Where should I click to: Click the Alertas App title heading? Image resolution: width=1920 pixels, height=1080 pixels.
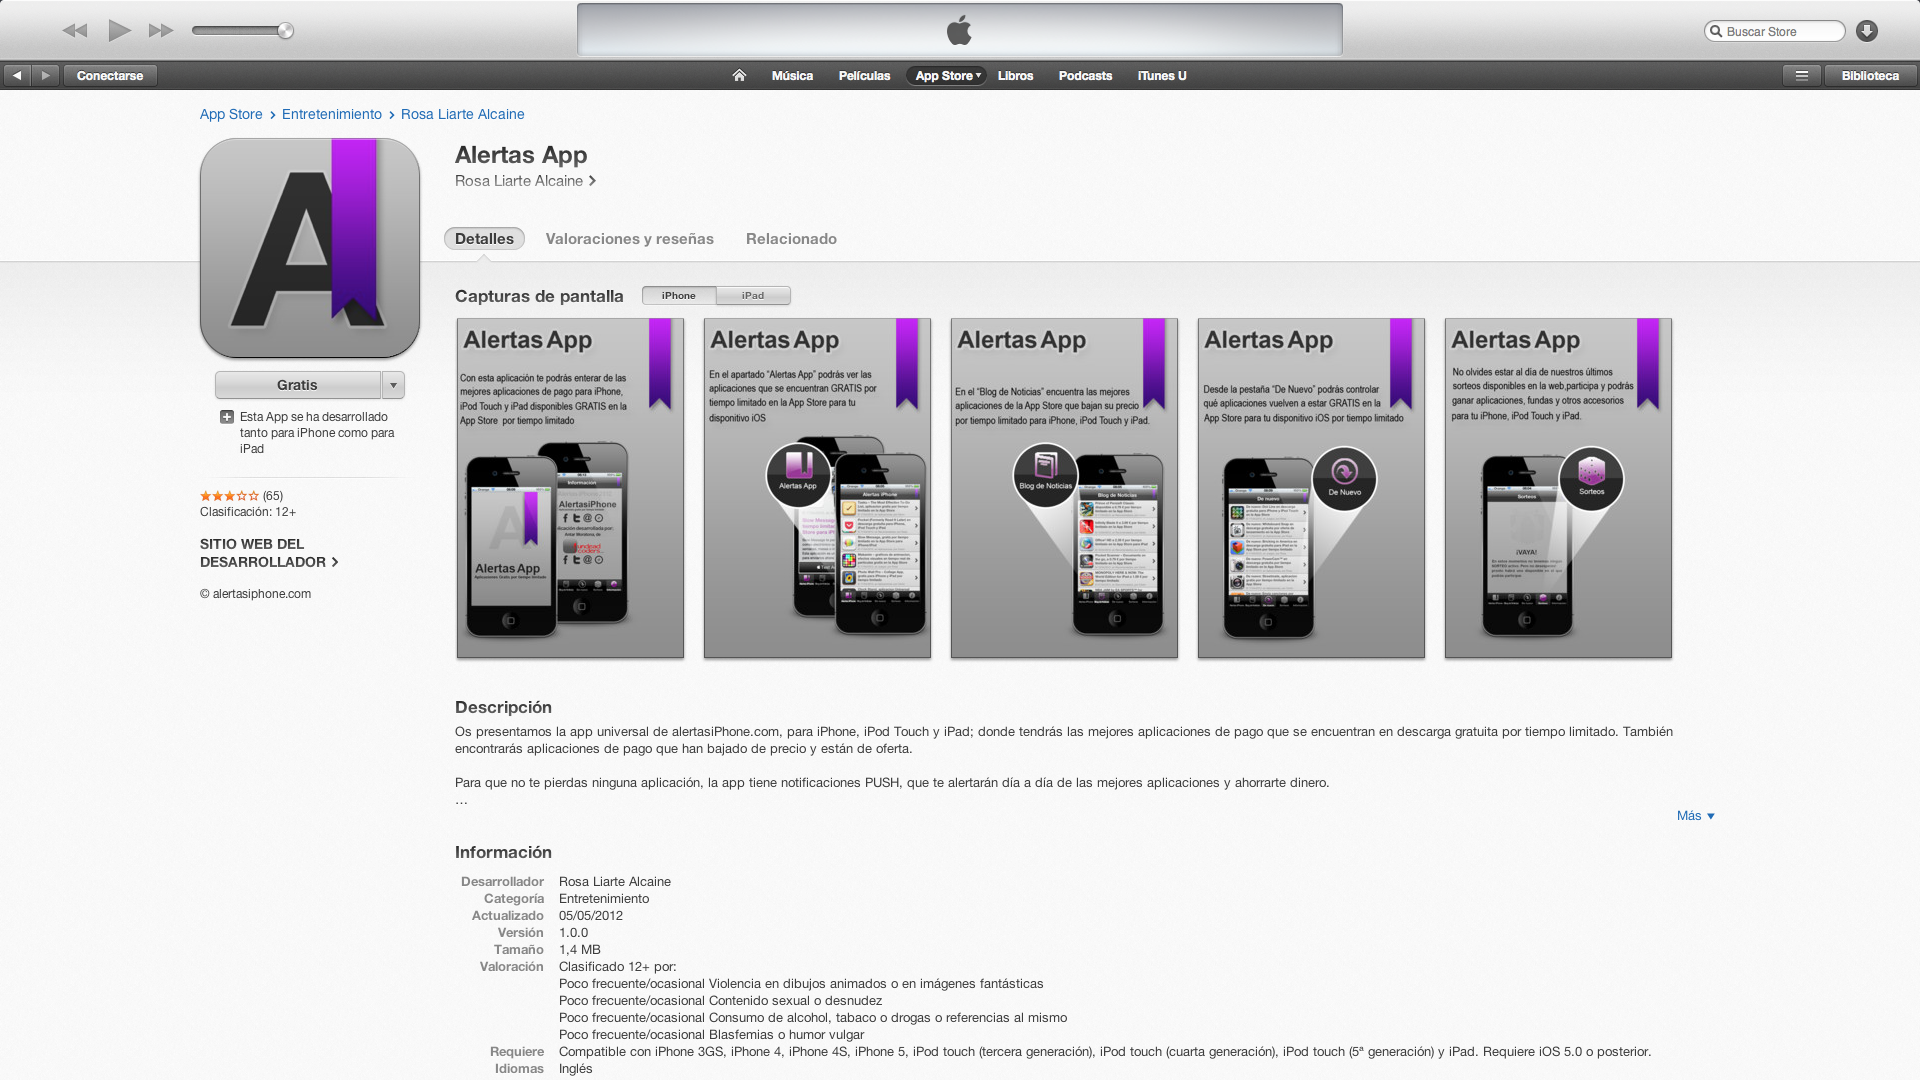[521, 155]
